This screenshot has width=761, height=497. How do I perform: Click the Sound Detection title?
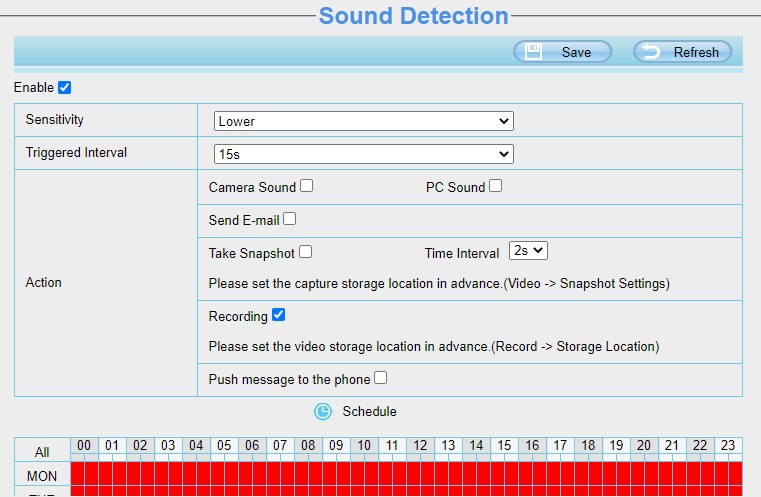click(414, 16)
